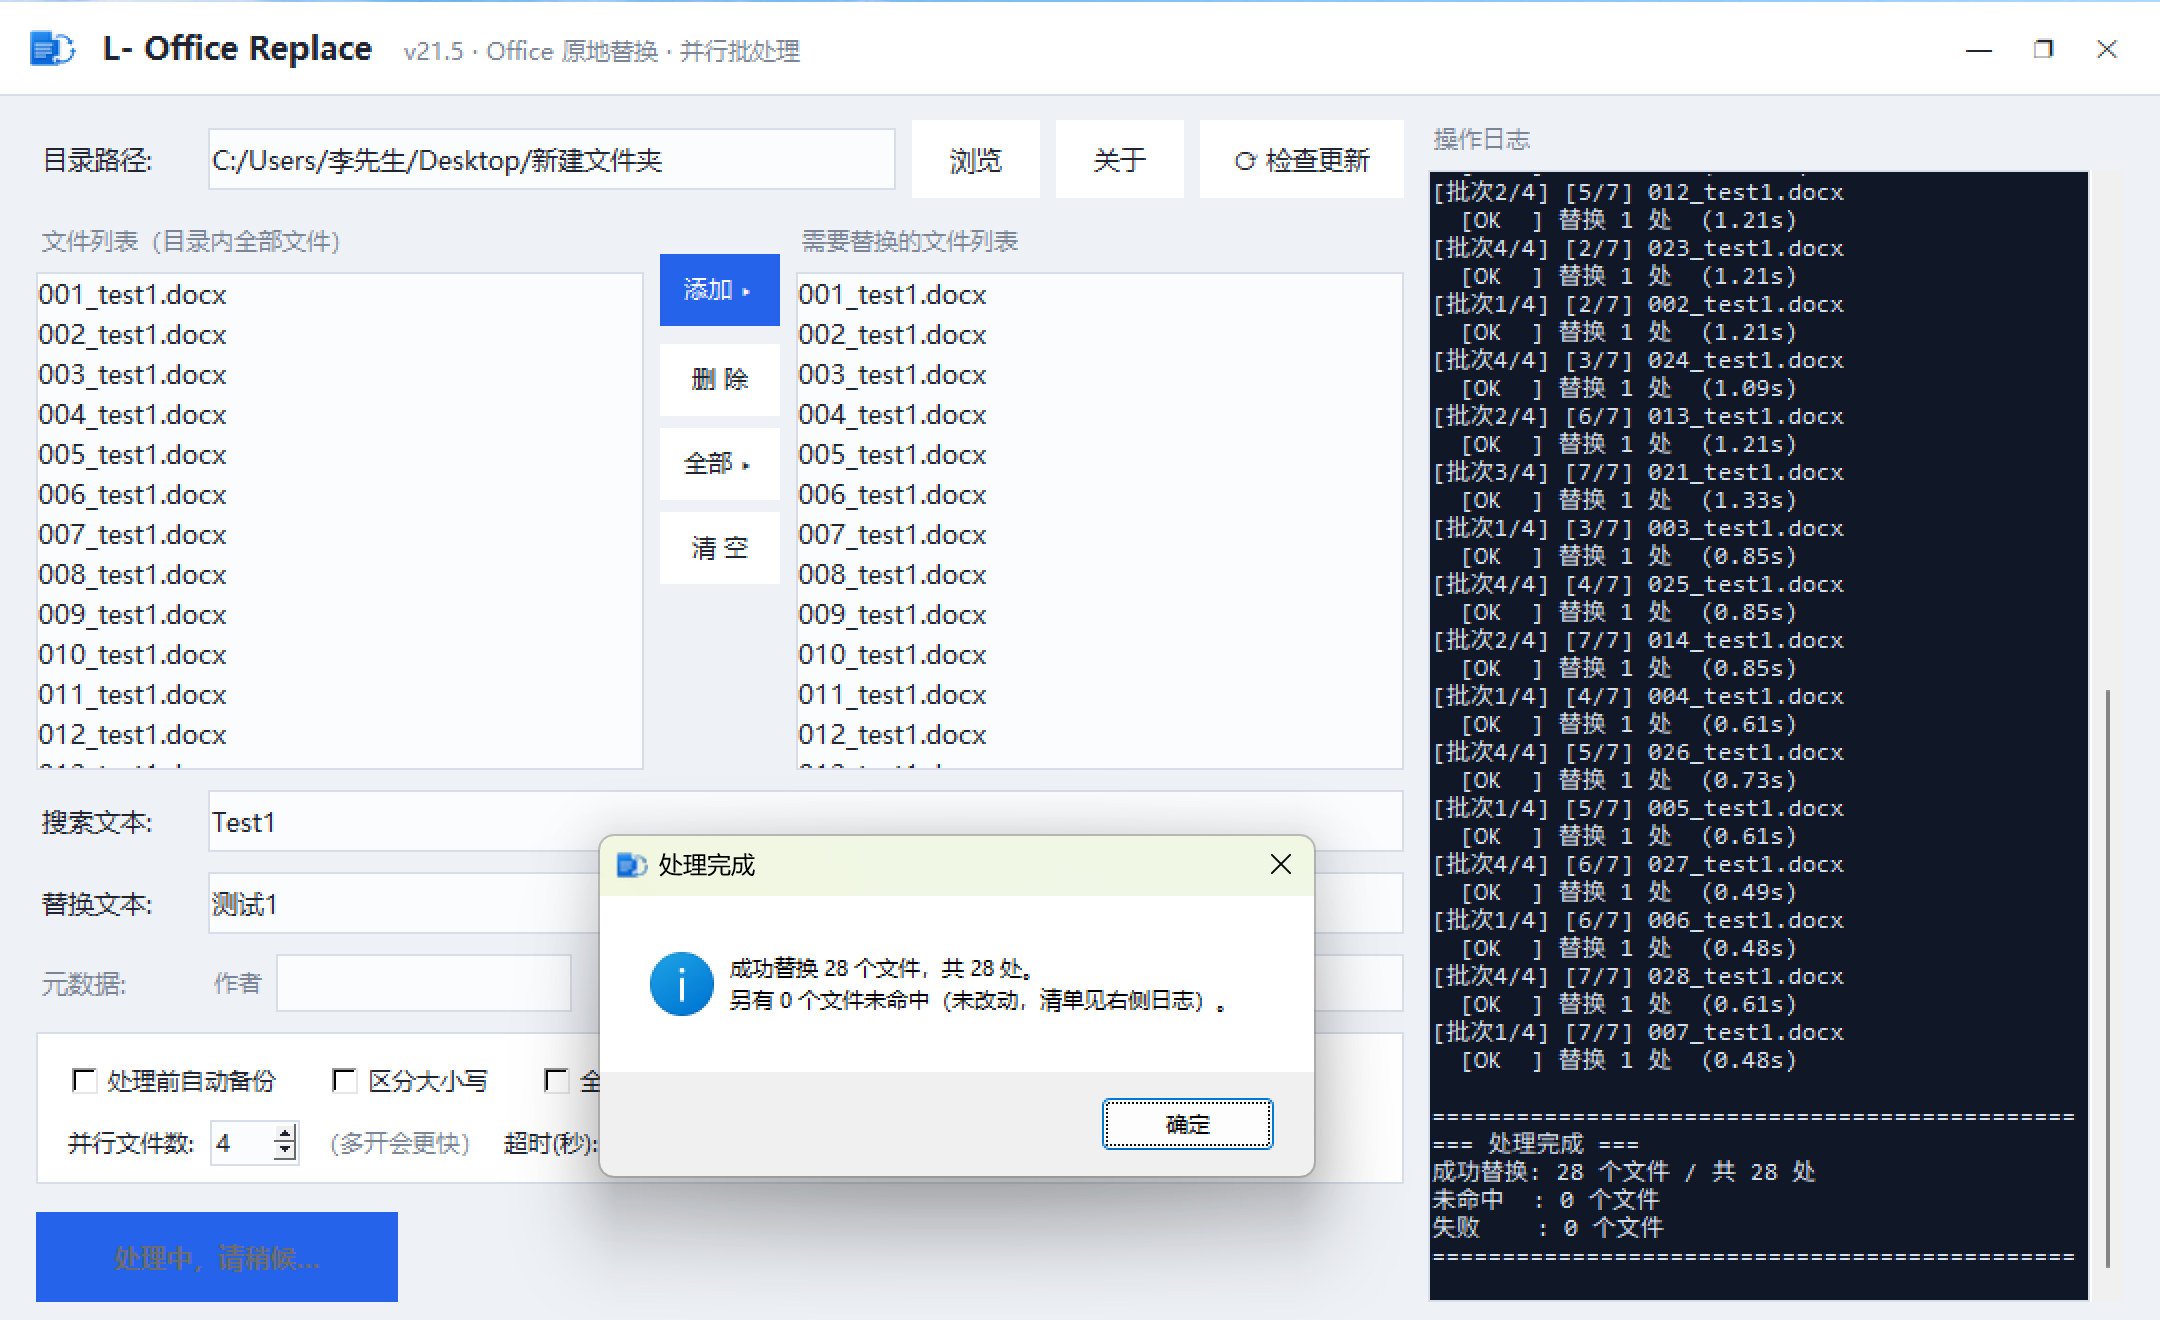2160x1320 pixels.
Task: Close the 处理完成 dialog with X
Action: [x=1280, y=864]
